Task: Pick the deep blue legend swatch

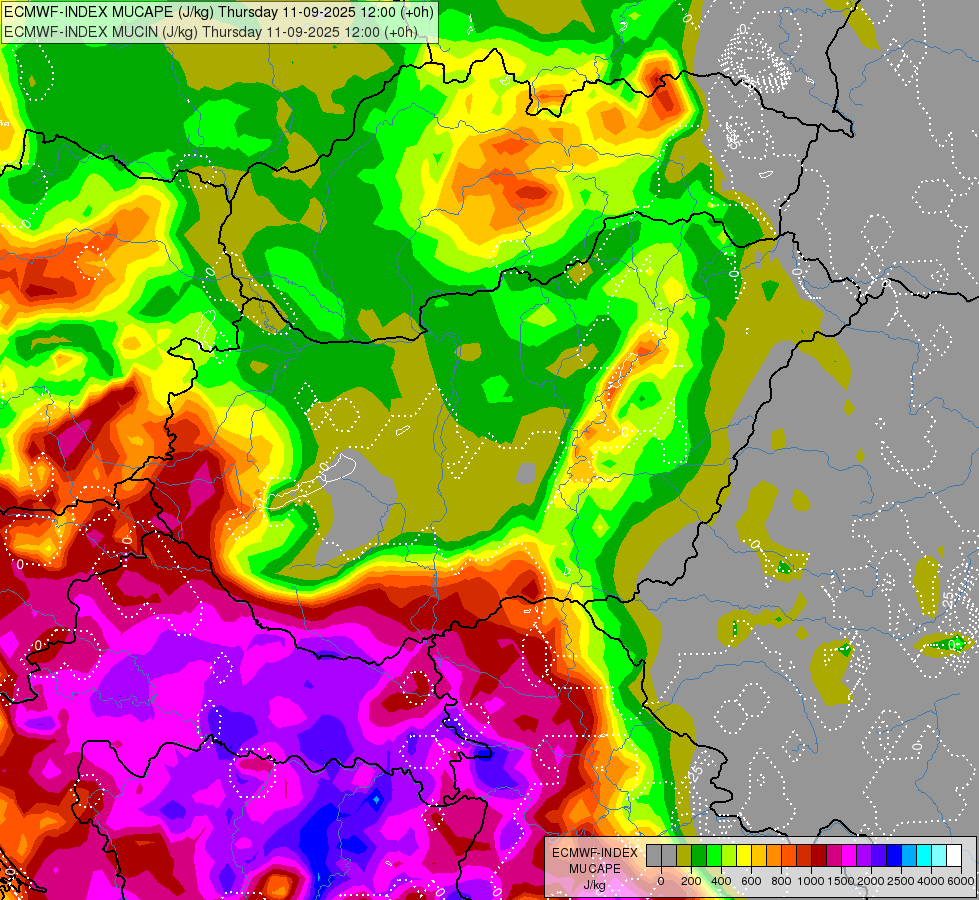Action: (894, 855)
